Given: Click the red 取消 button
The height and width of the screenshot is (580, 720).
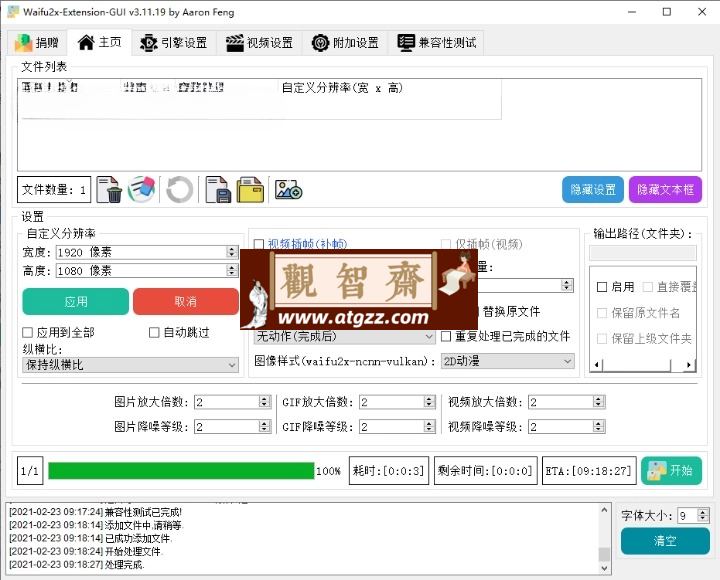Looking at the screenshot, I should (186, 302).
